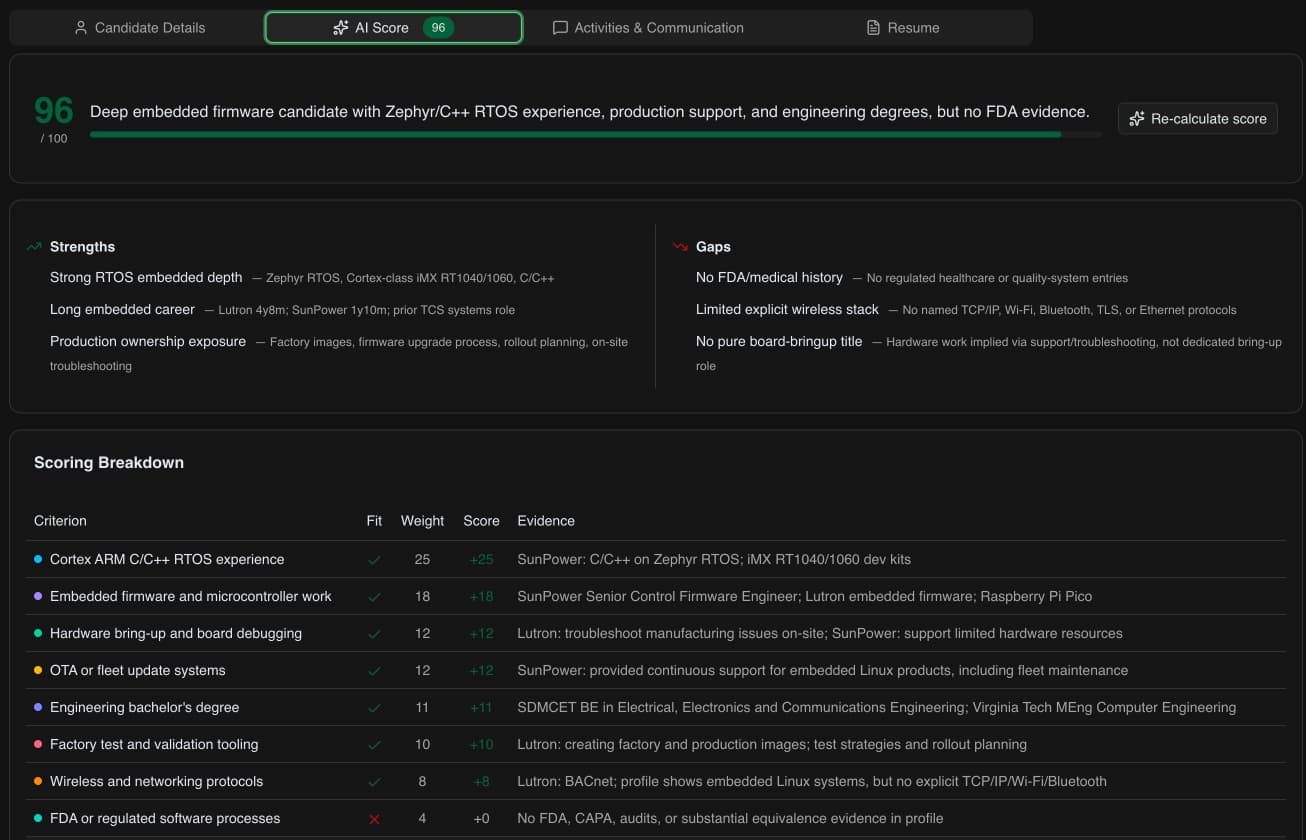Click the weight value 11

click(x=422, y=708)
